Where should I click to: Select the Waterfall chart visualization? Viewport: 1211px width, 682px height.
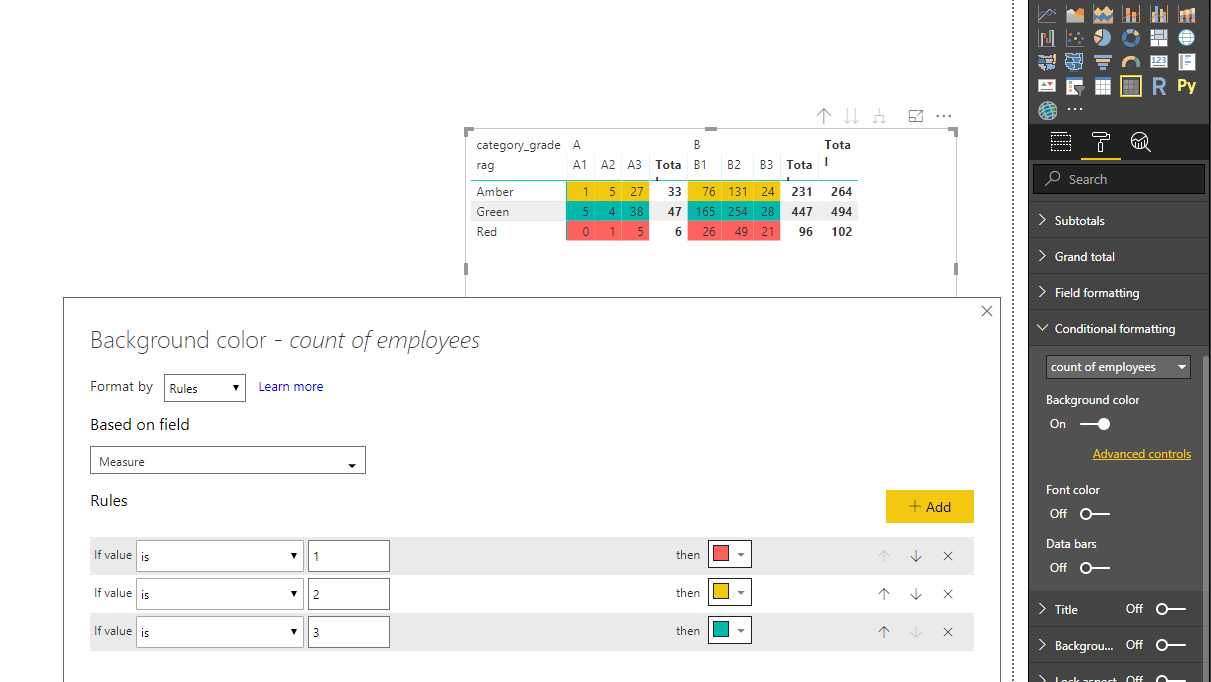(1047, 38)
